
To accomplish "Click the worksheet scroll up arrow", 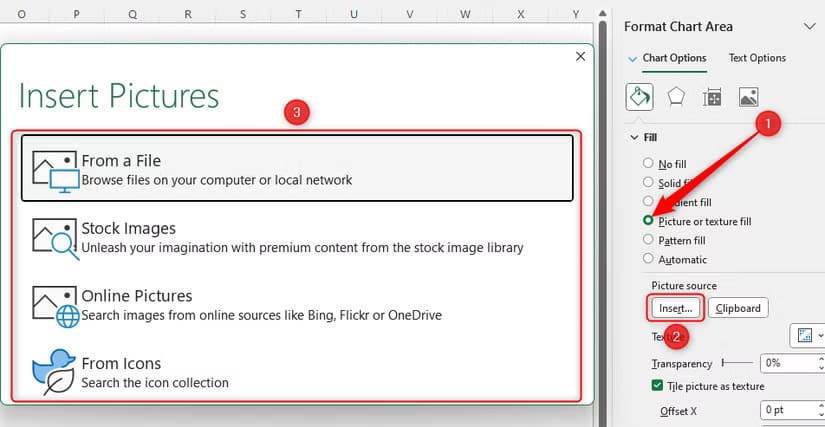I will point(603,14).
